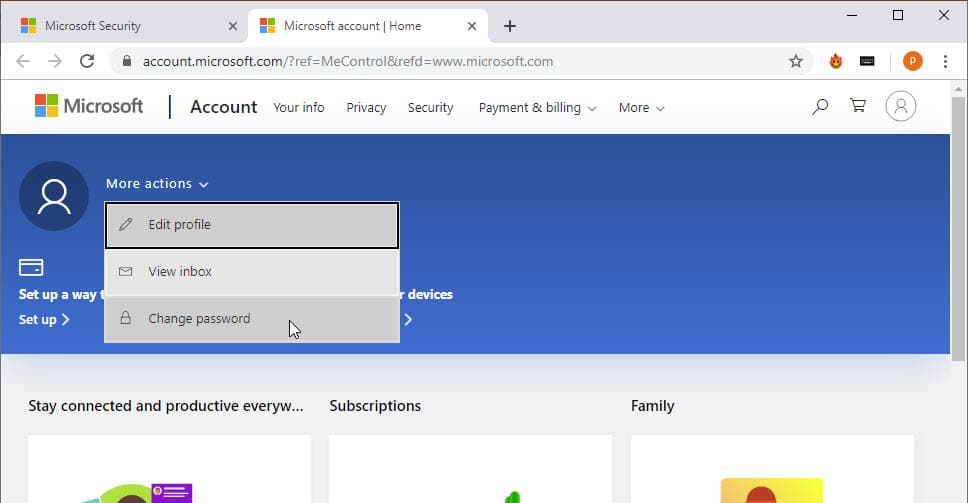
Task: Click the payment card icon above Set up
Action: pos(31,267)
